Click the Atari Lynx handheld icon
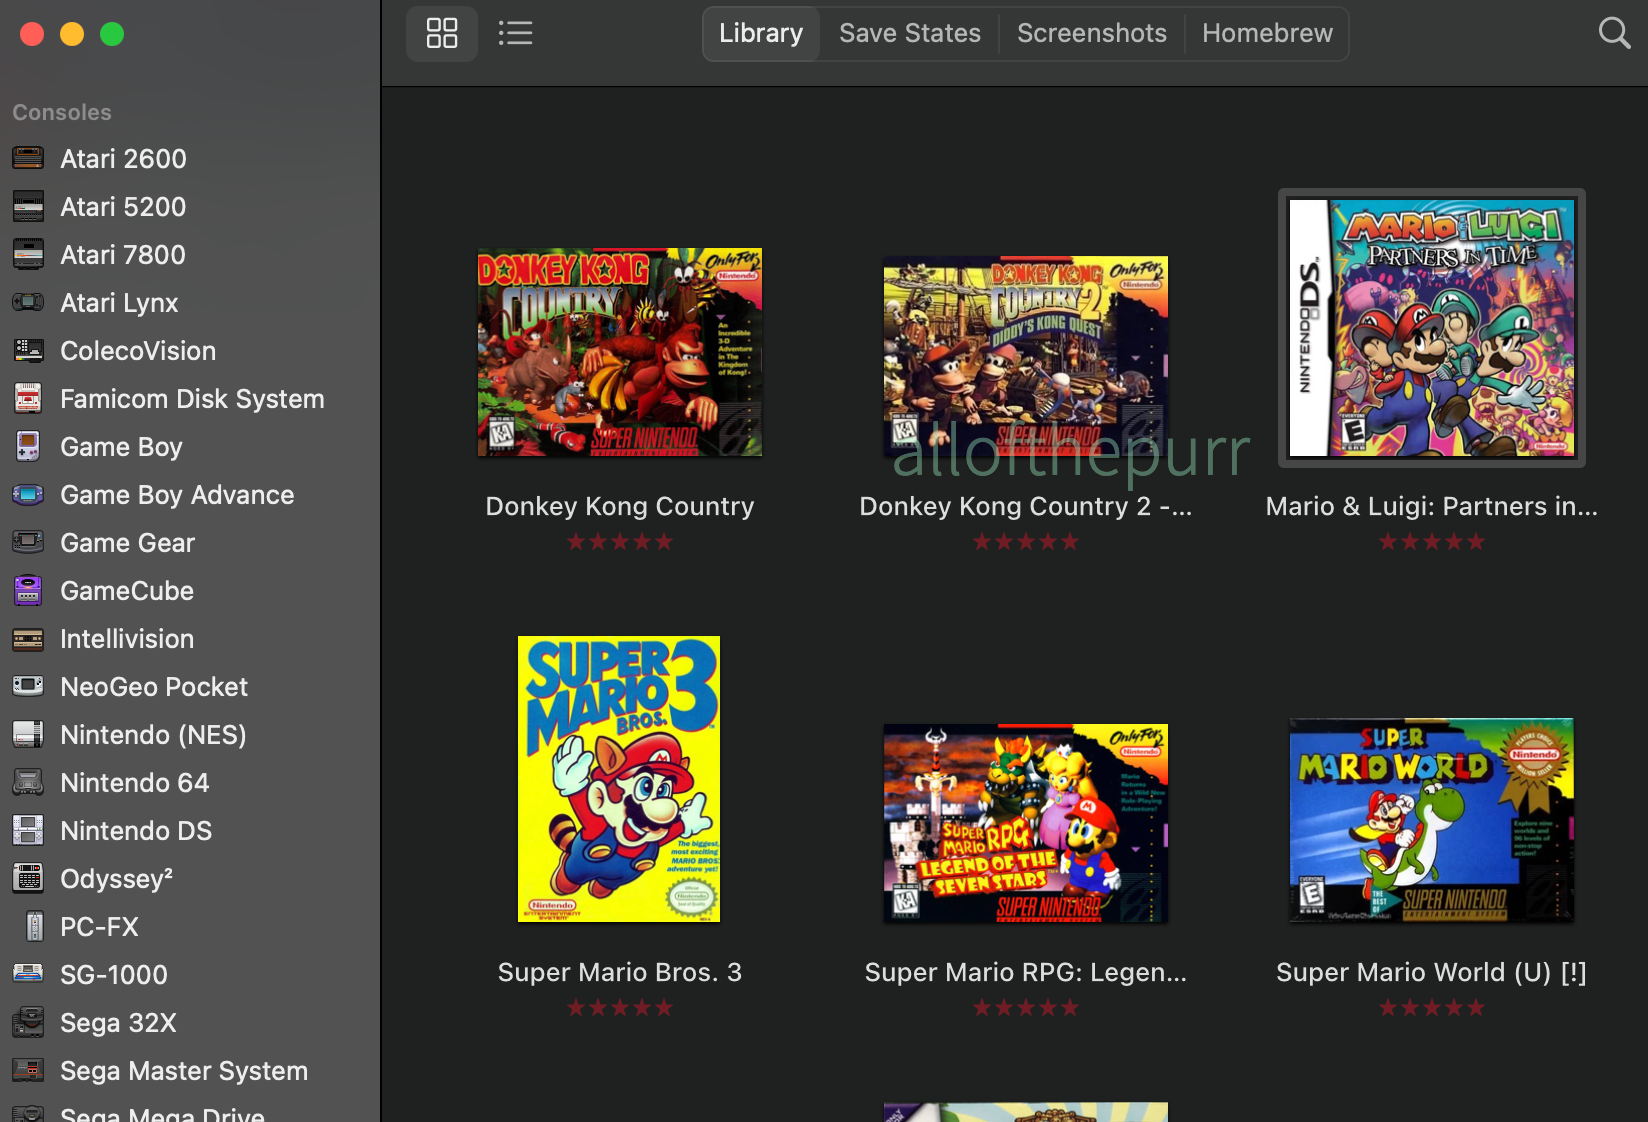Image resolution: width=1648 pixels, height=1122 pixels. pyautogui.click(x=28, y=302)
